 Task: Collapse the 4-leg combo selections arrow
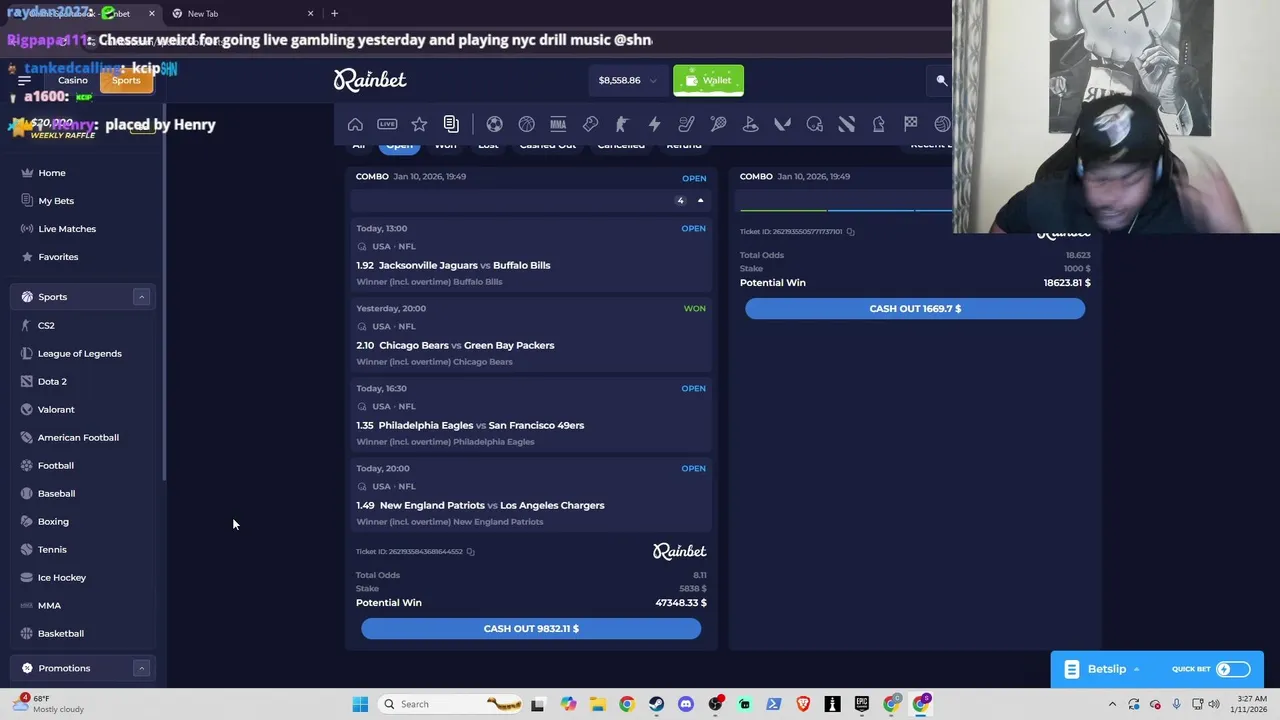pos(700,200)
